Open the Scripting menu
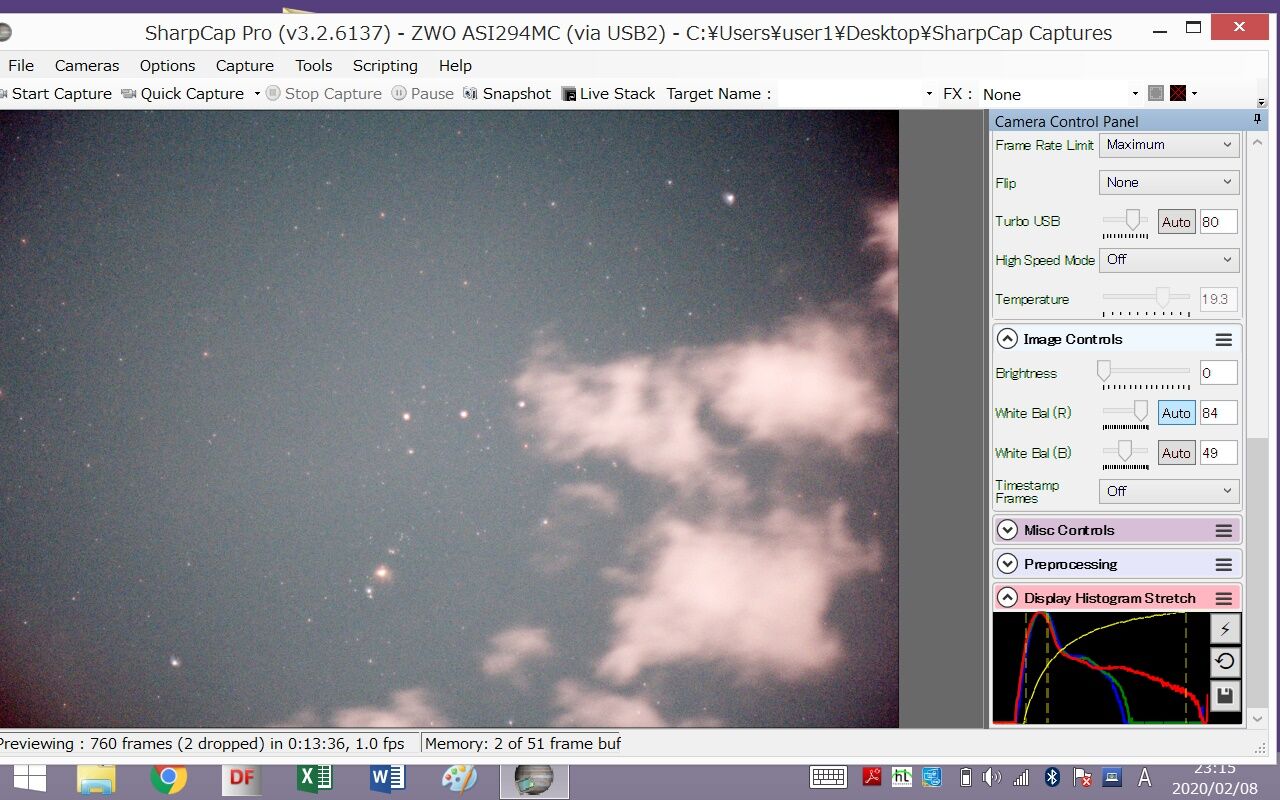 pos(385,65)
